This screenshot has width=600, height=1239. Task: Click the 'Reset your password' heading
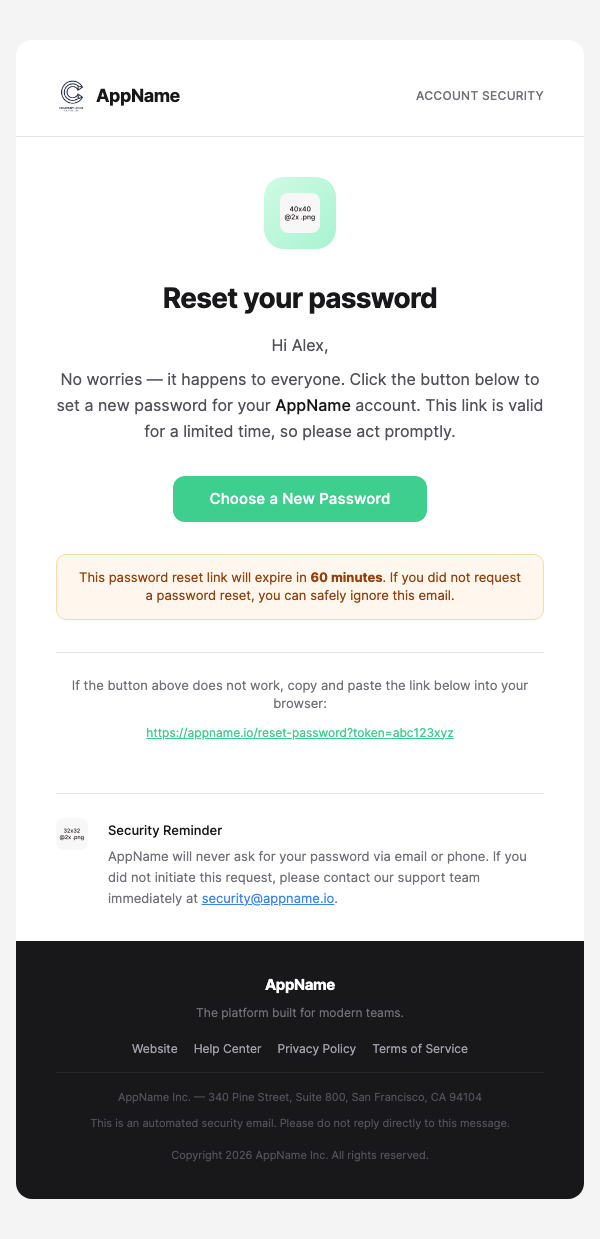[299, 297]
